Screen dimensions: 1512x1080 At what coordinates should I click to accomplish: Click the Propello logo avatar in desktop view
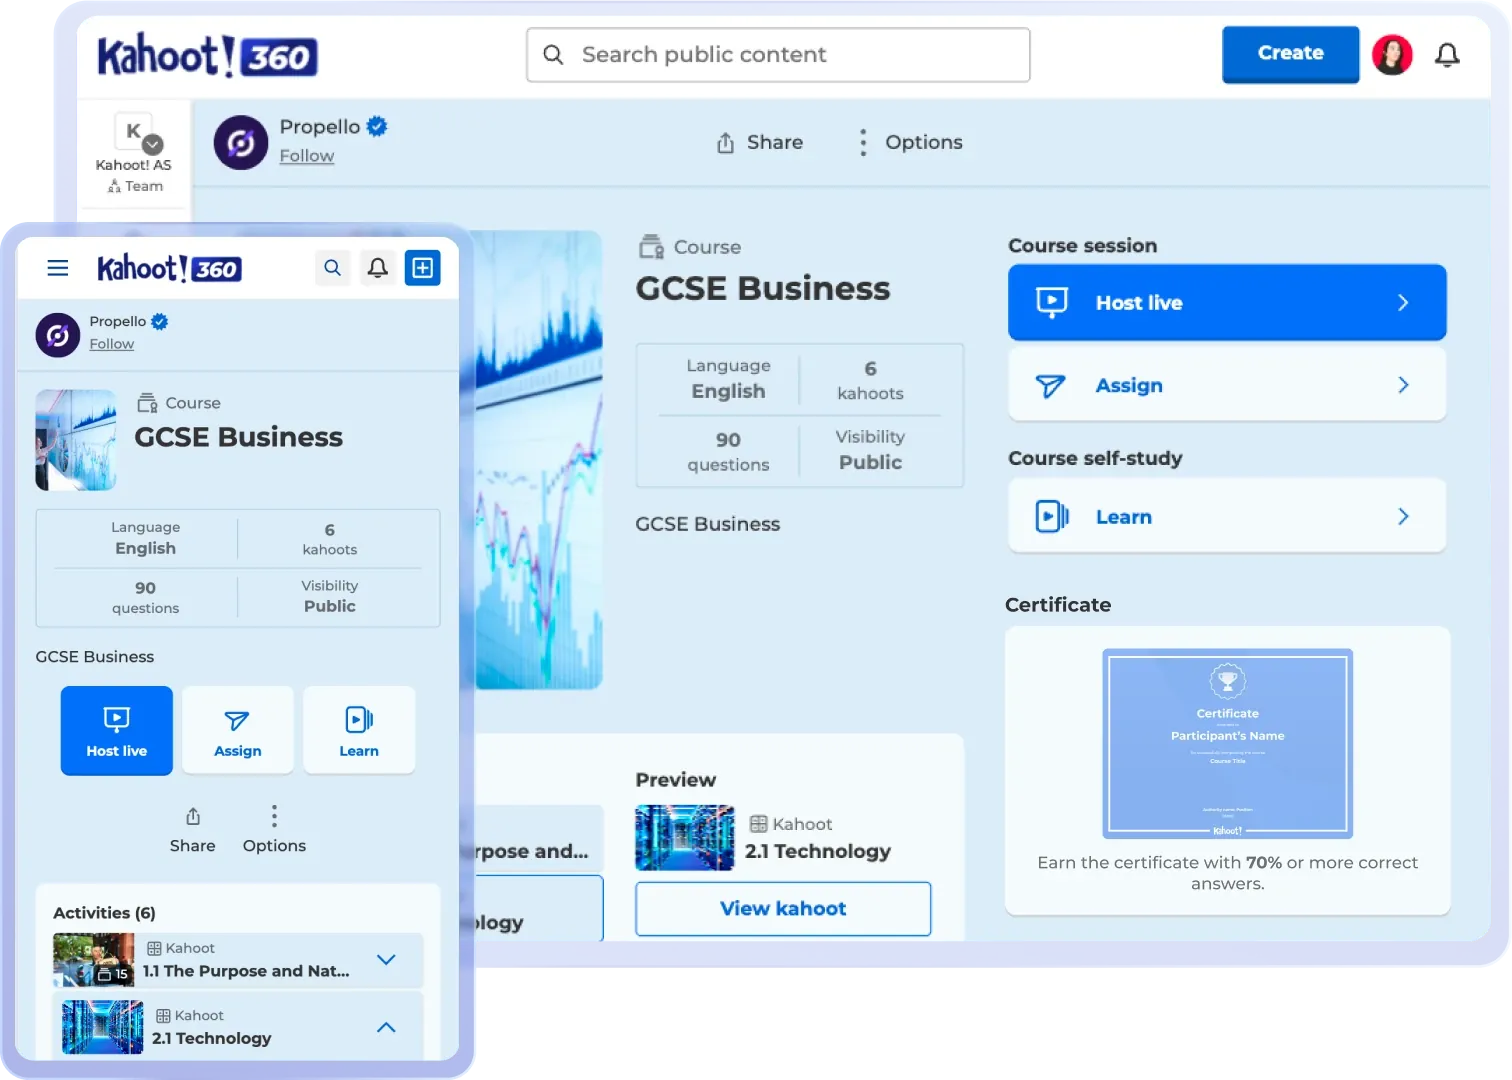pyautogui.click(x=241, y=143)
